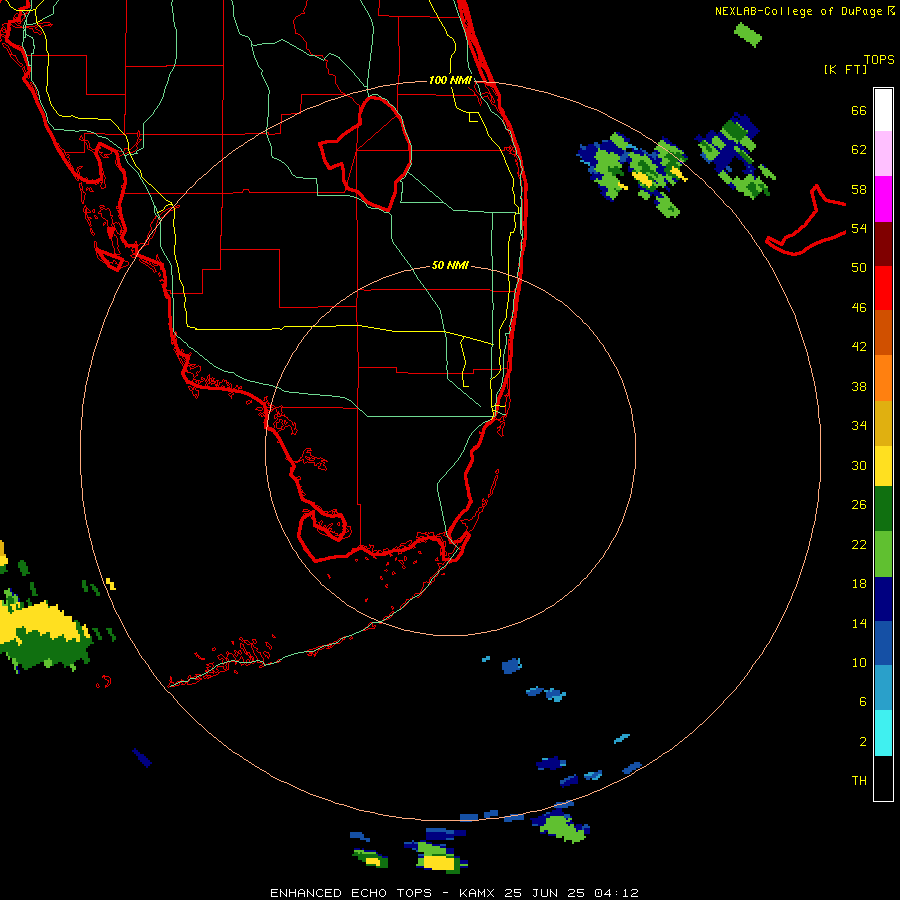Click the yellow 34 kft legend swatch
This screenshot has height=900, width=900.
tap(883, 466)
